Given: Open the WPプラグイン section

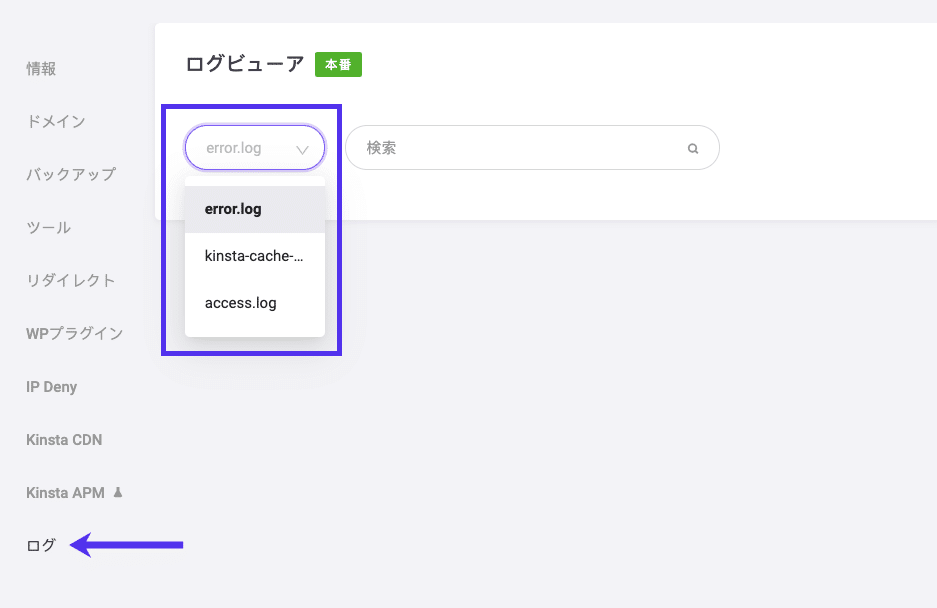Looking at the screenshot, I should point(73,333).
